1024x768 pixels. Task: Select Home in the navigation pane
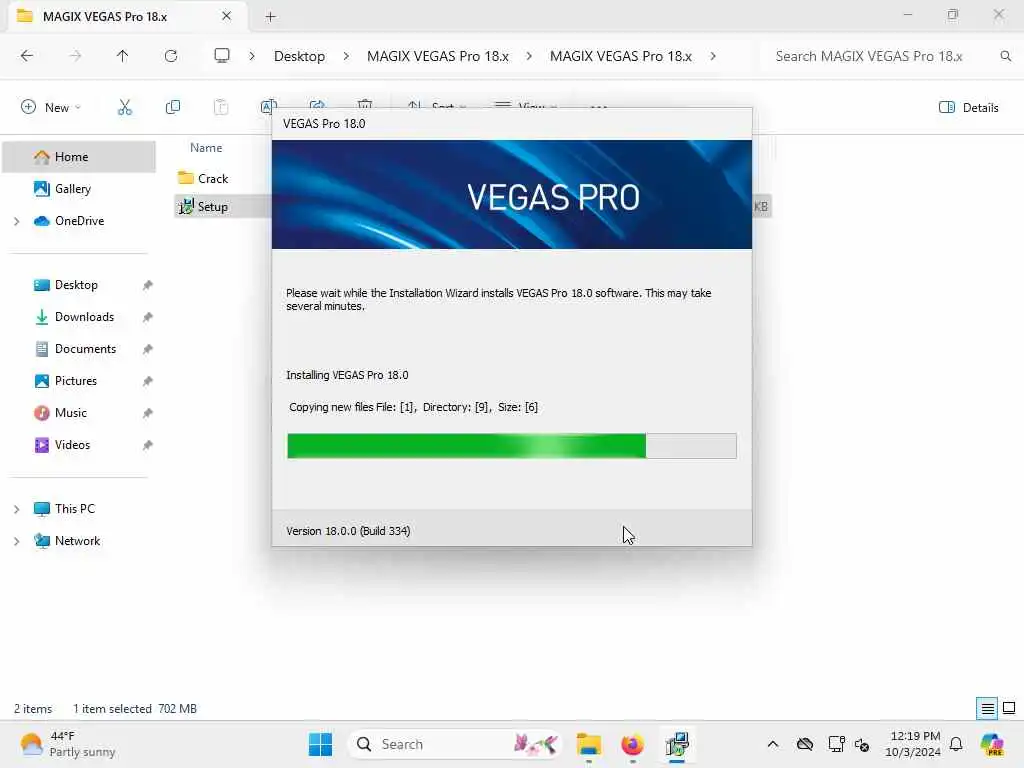[79, 157]
